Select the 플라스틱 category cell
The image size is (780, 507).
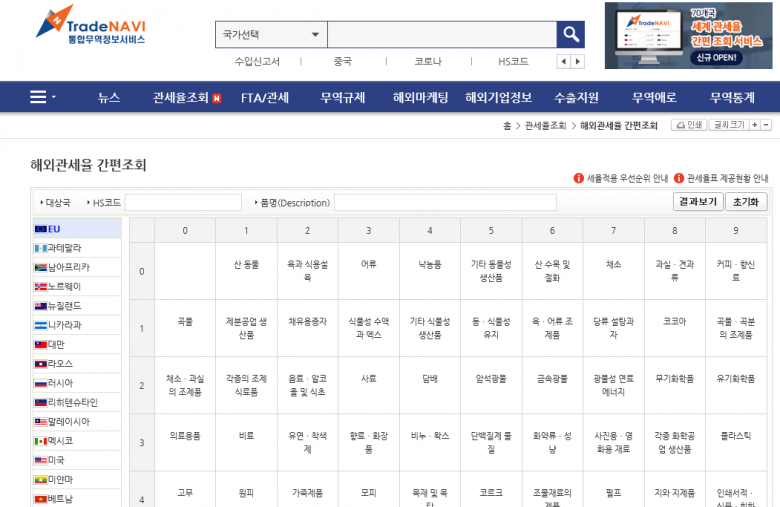[x=736, y=442]
